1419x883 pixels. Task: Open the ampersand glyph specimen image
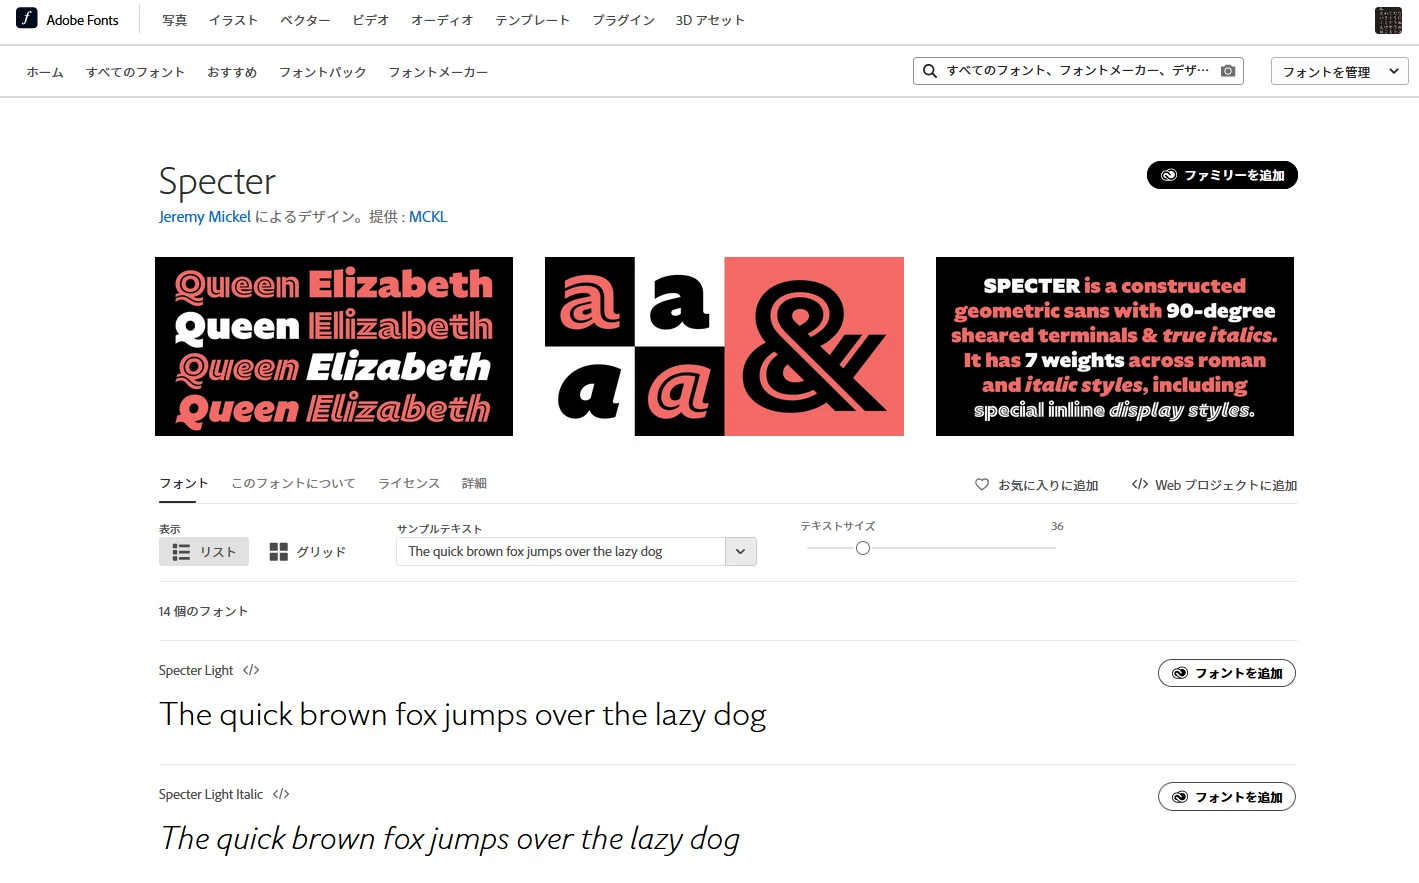pos(724,346)
